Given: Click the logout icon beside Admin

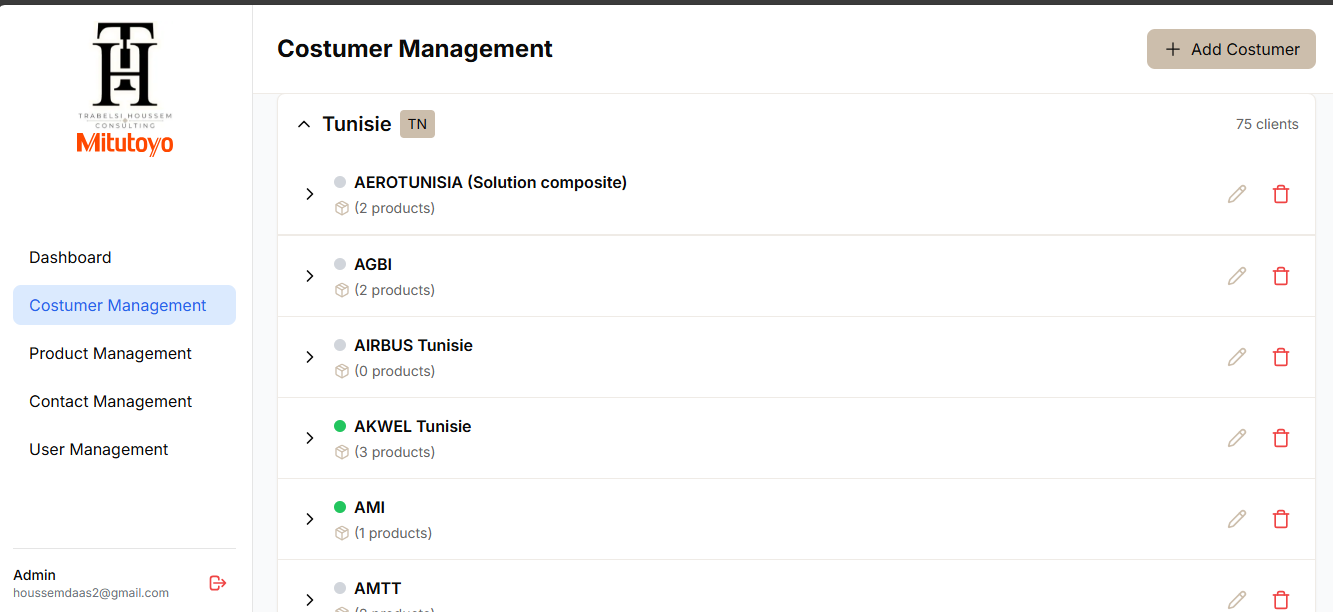Looking at the screenshot, I should 218,583.
